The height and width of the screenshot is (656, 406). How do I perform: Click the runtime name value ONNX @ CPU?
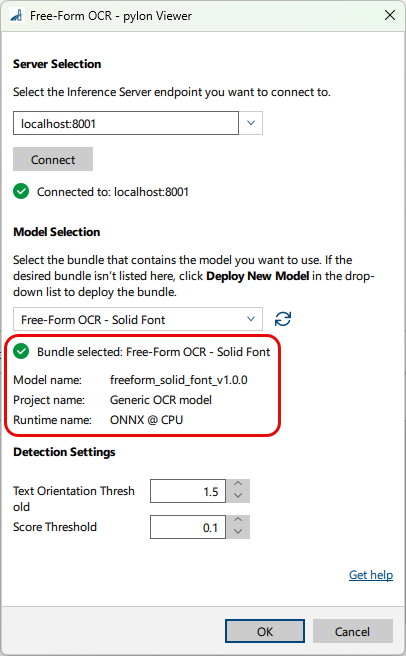pyautogui.click(x=146, y=420)
